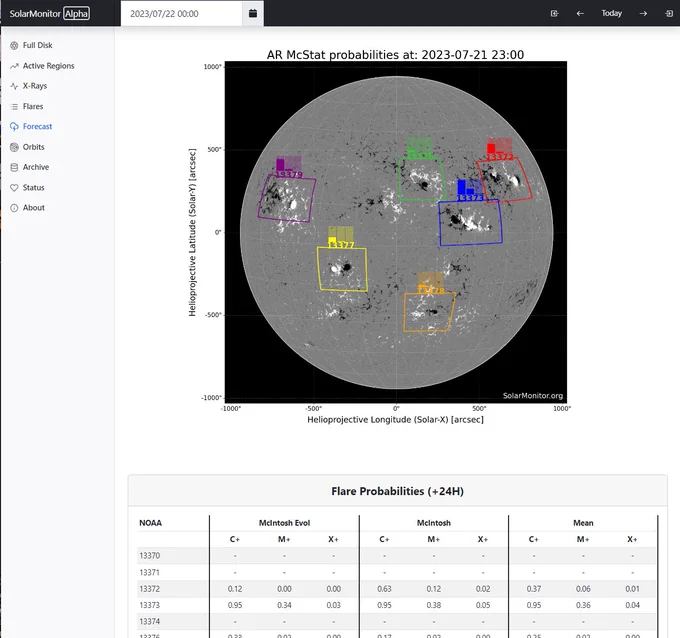The height and width of the screenshot is (638, 680).
Task: Click the red 13372 region label
Action: click(x=500, y=157)
